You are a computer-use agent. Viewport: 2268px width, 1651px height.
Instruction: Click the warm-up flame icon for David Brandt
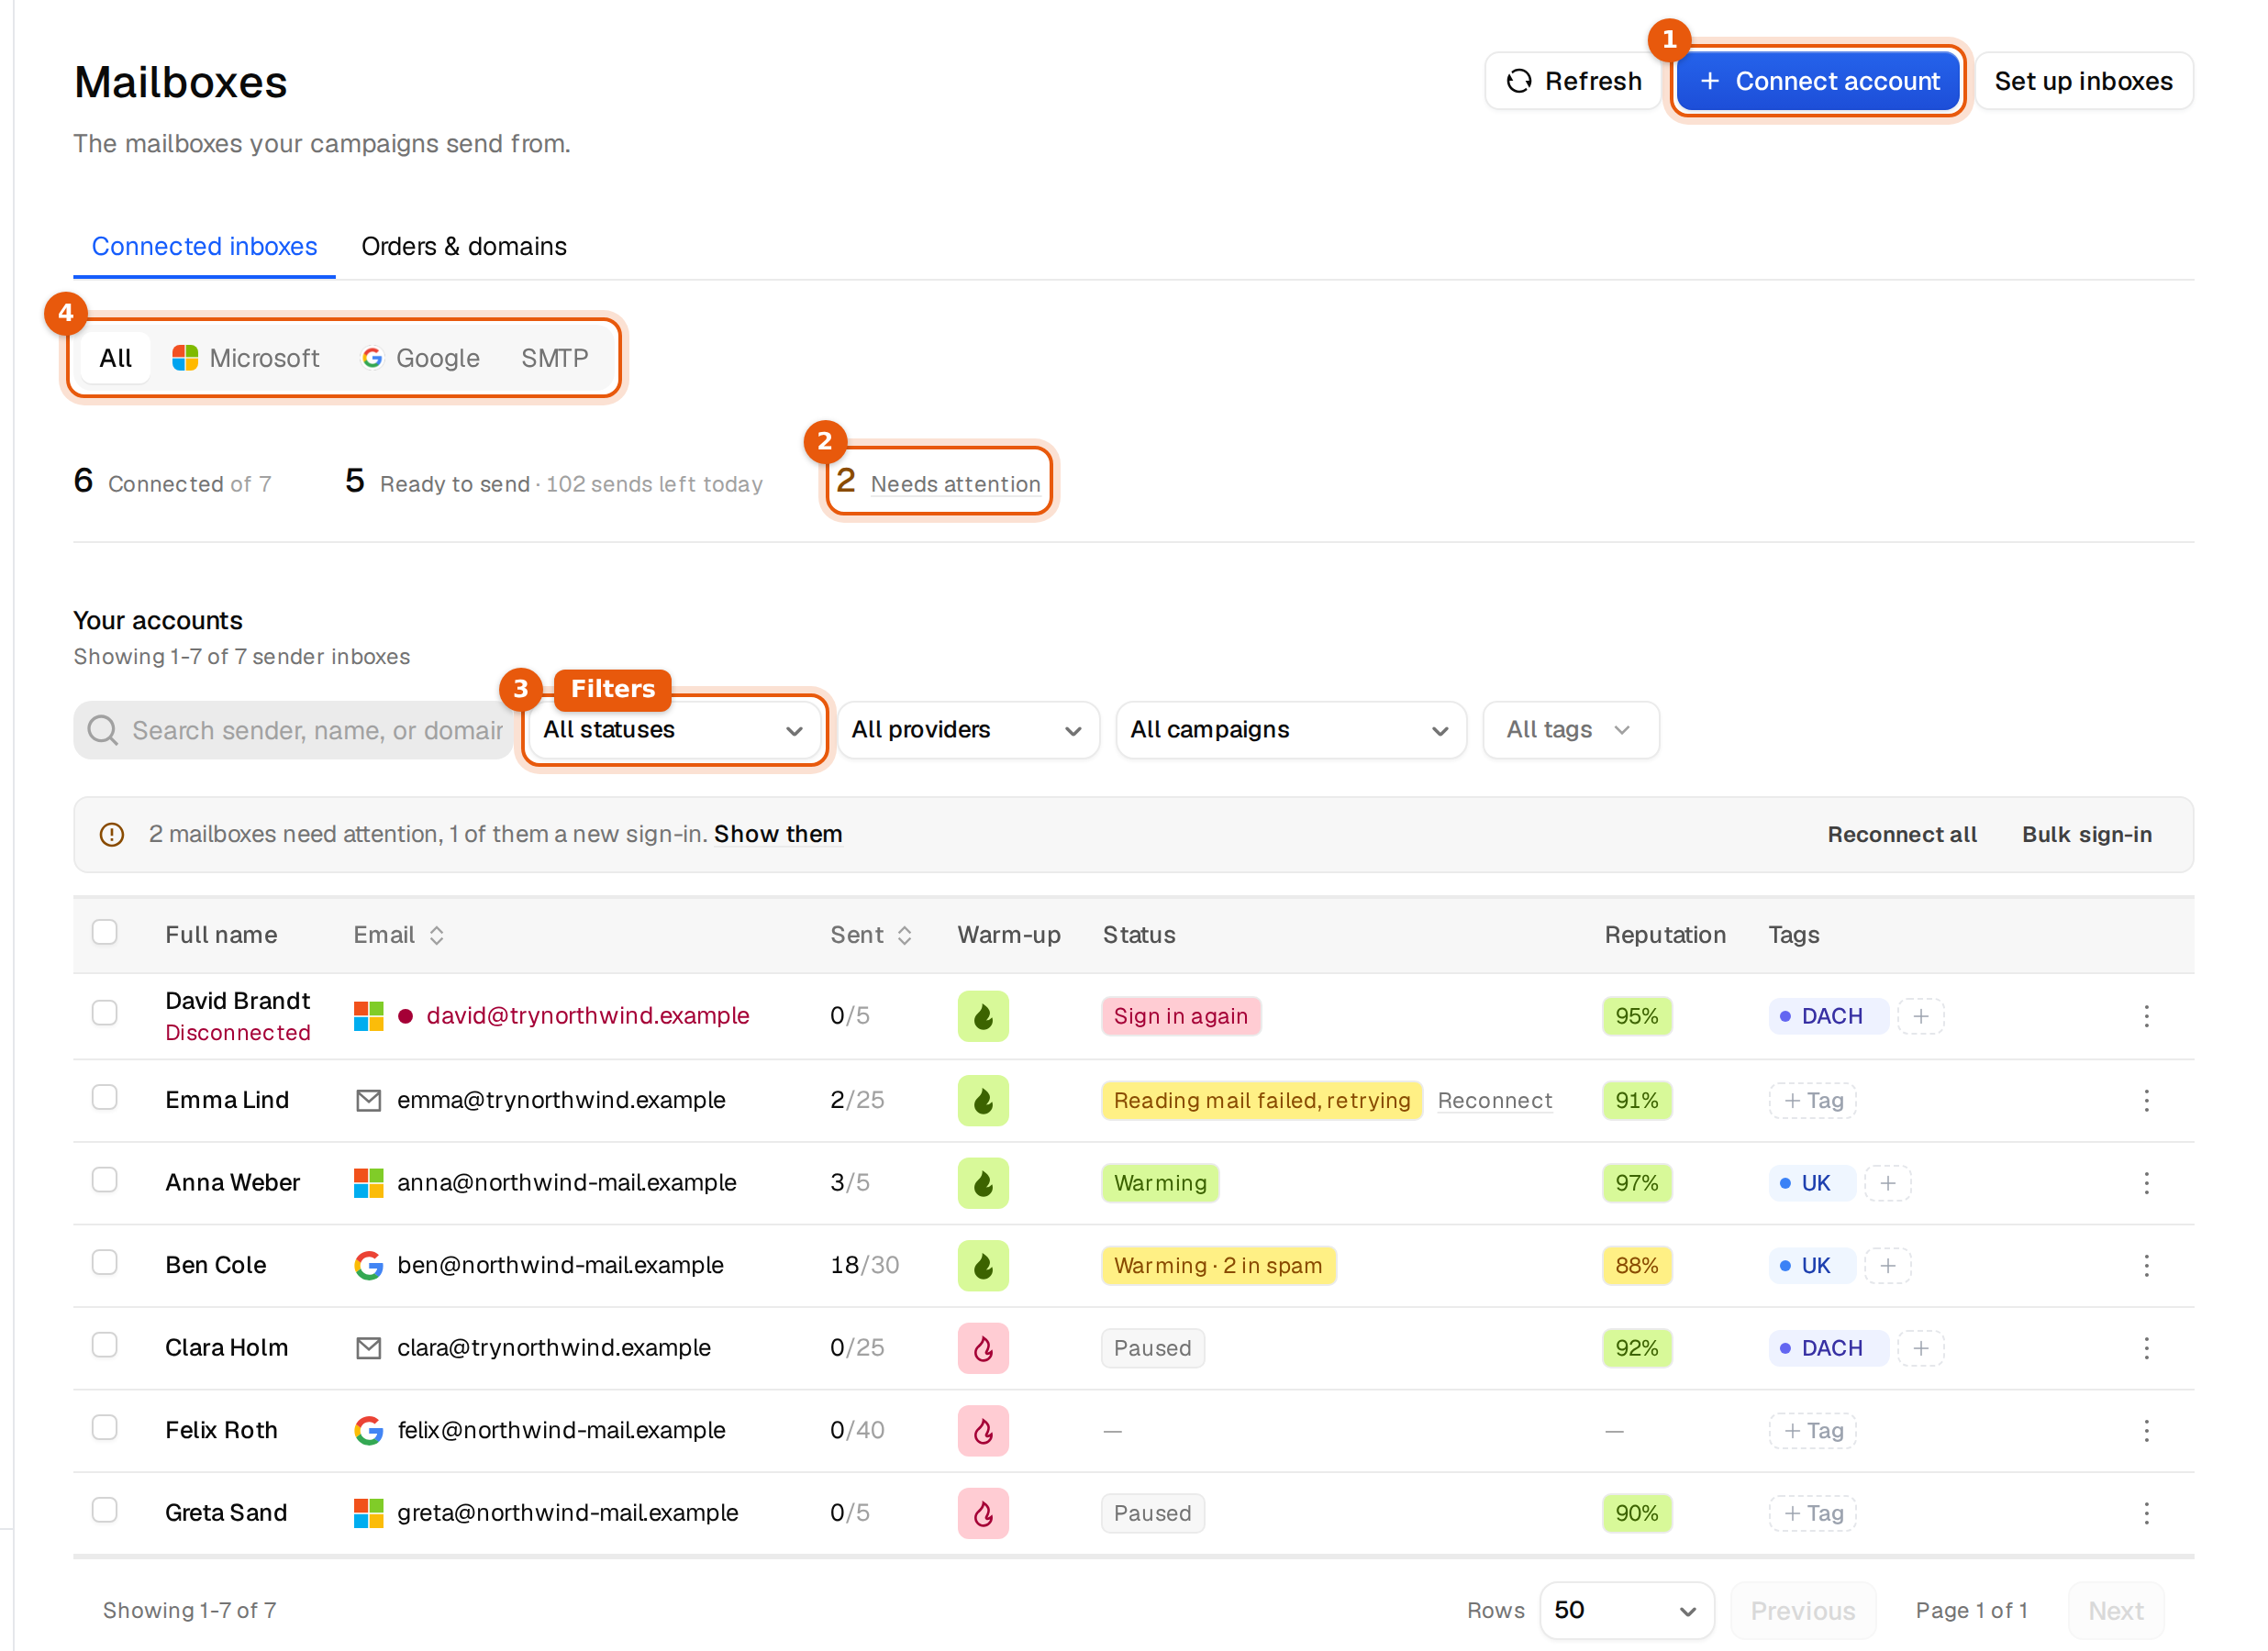983,1016
